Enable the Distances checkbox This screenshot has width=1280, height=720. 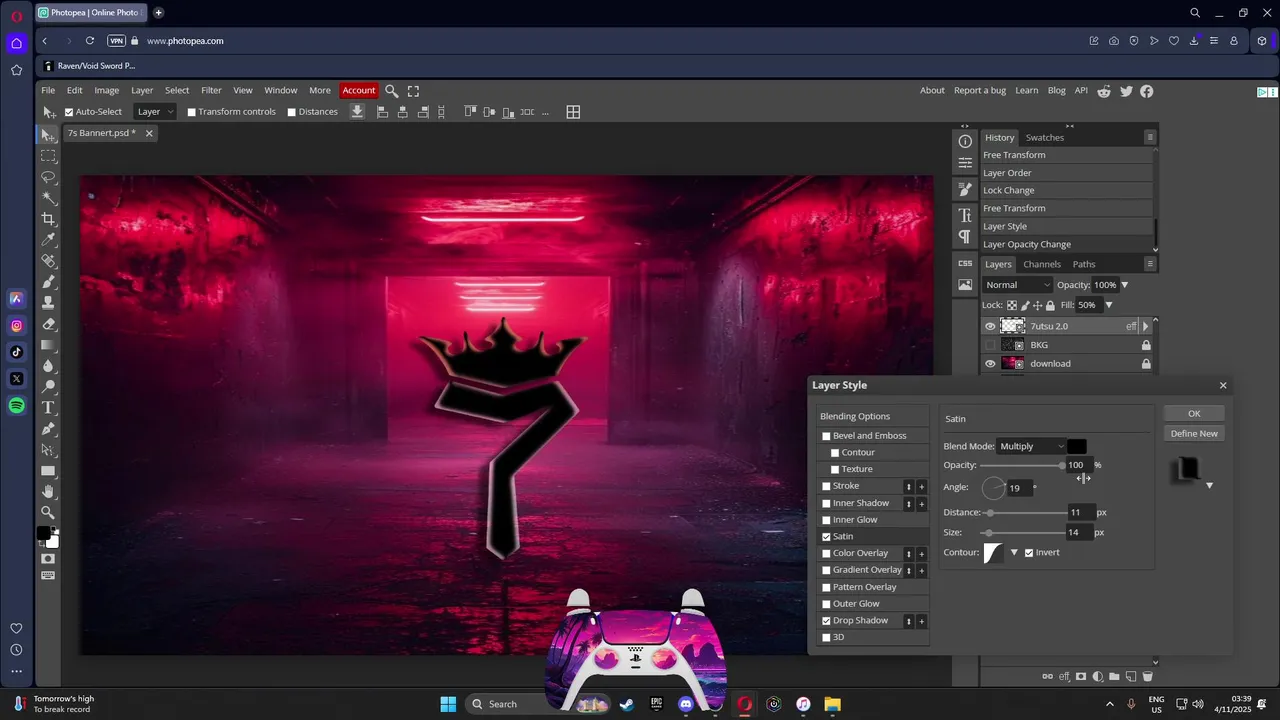(x=292, y=112)
